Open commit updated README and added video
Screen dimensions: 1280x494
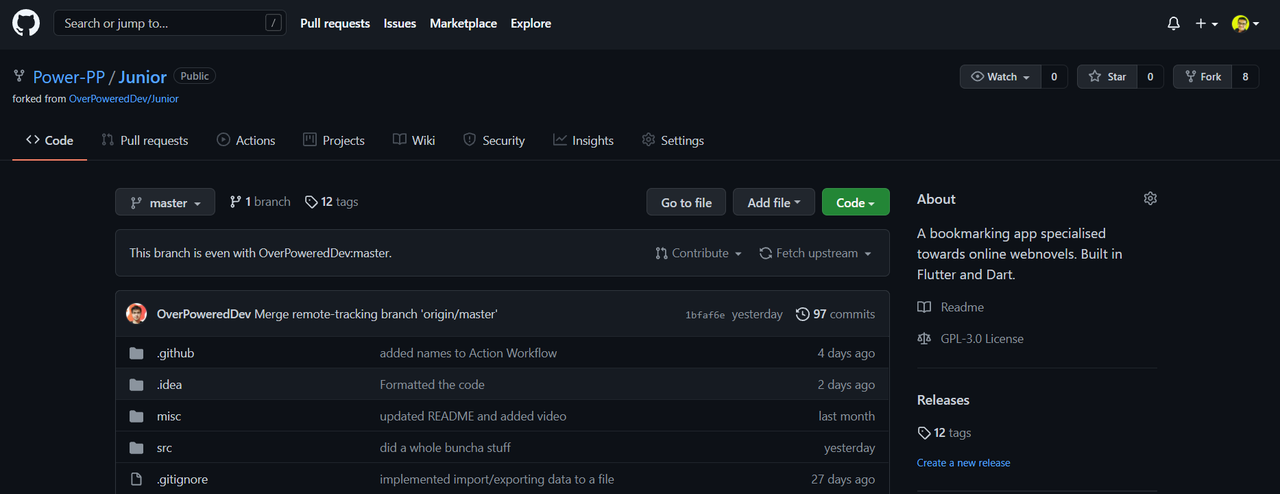pyautogui.click(x=473, y=416)
